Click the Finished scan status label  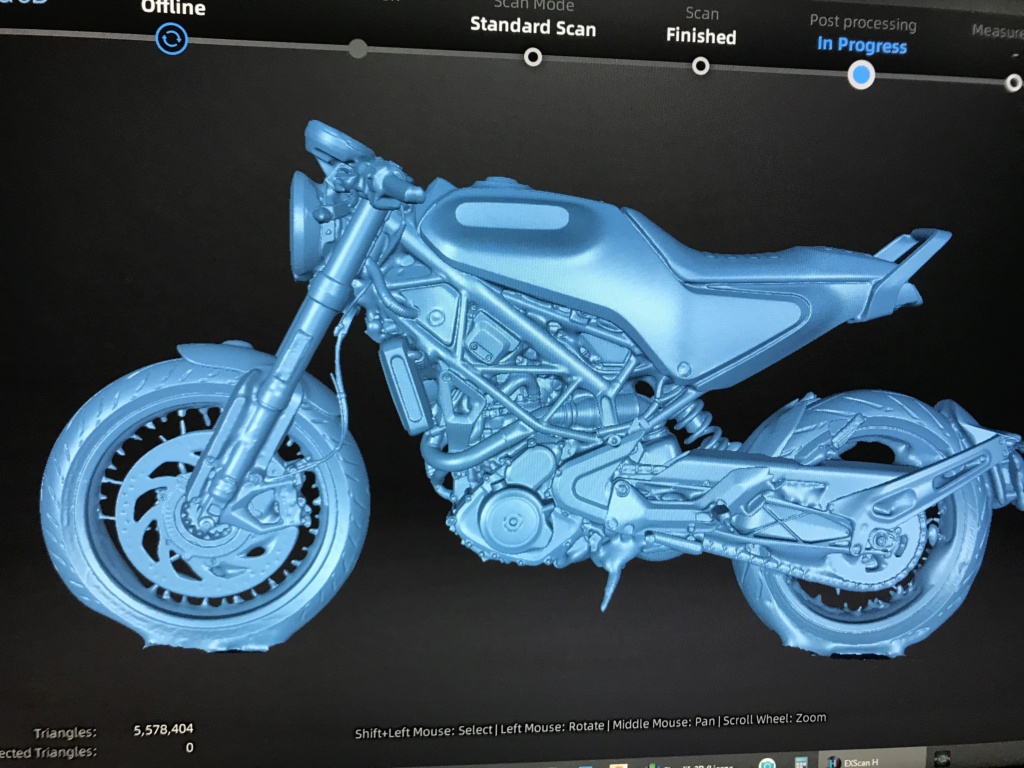701,36
